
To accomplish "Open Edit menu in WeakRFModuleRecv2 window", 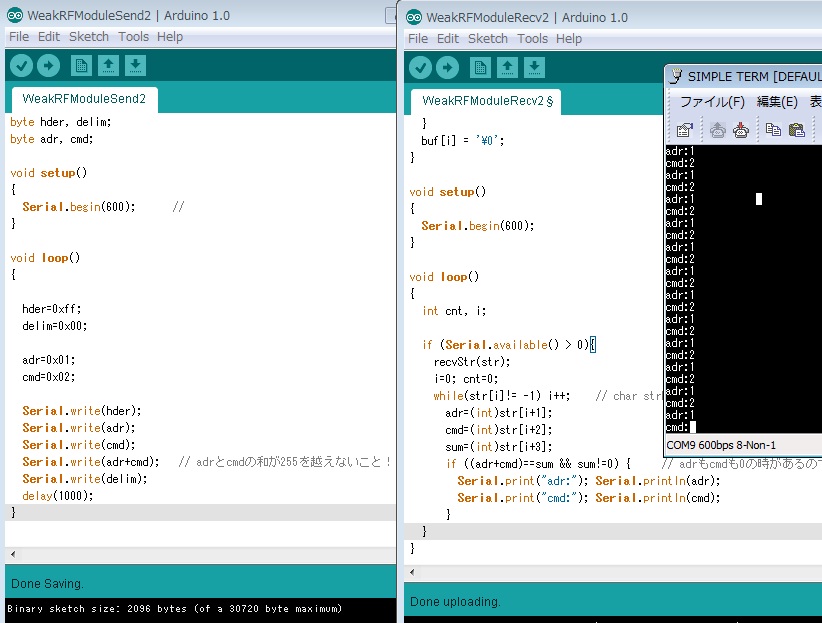I will 448,39.
